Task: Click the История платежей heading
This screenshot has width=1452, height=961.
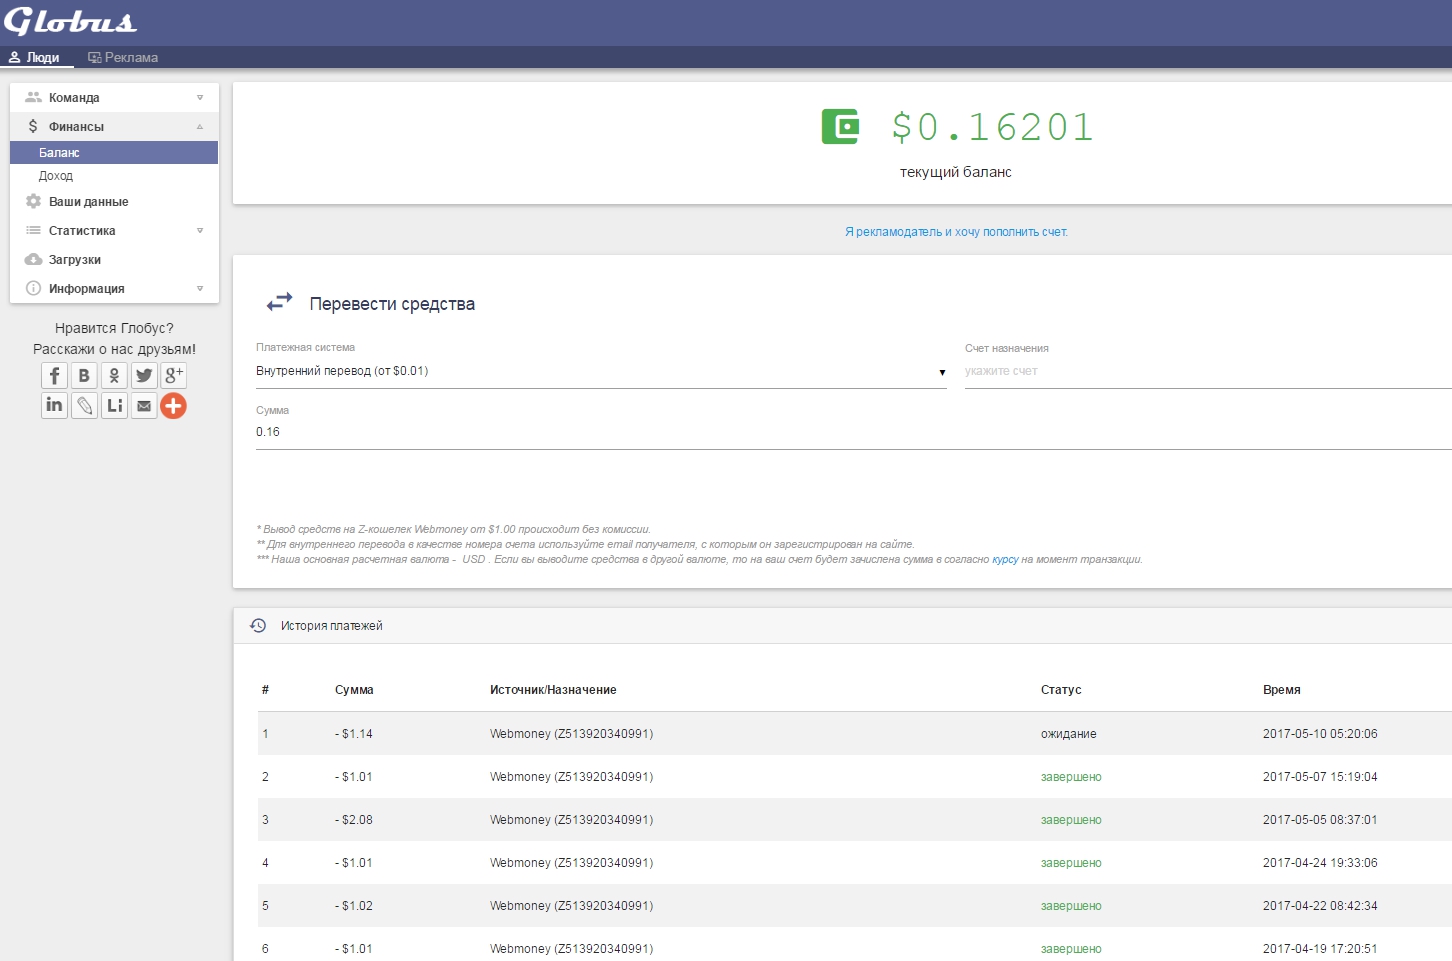Action: (332, 626)
